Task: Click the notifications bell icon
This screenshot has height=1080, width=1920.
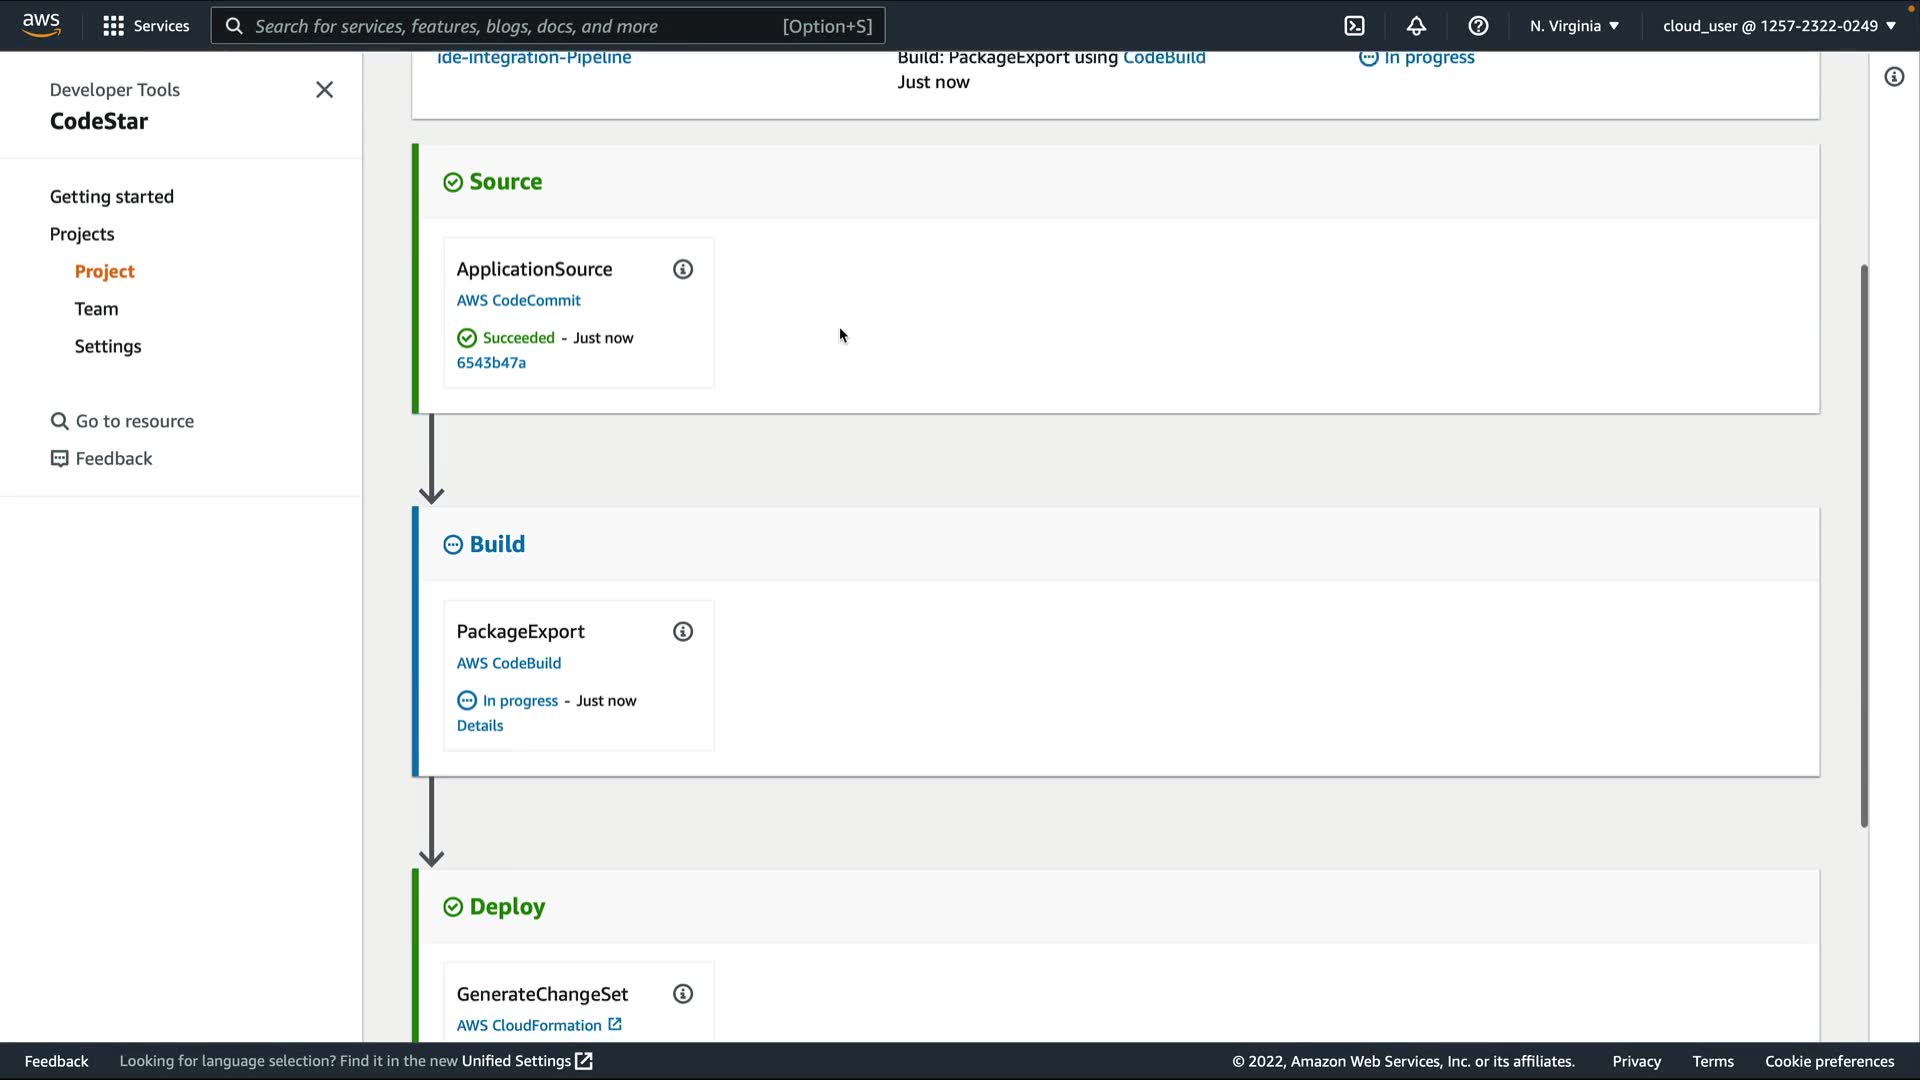Action: 1416,26
